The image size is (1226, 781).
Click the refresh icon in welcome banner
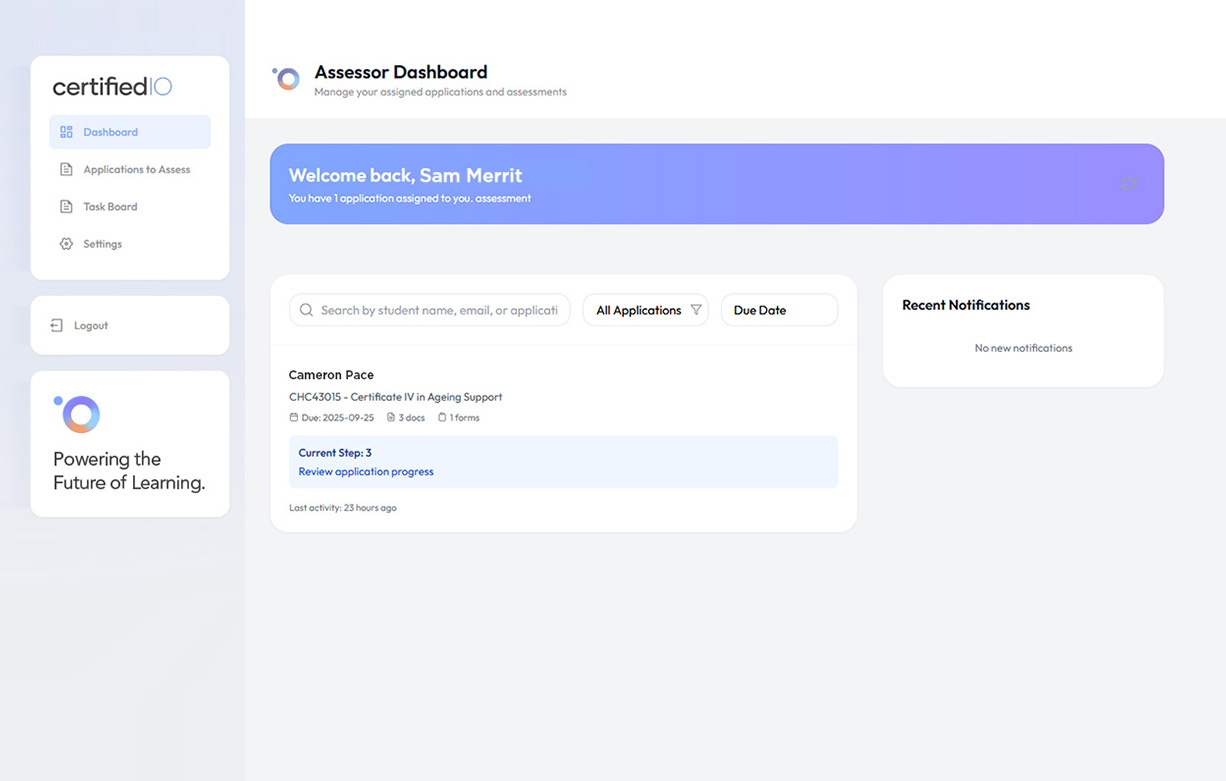pos(1129,184)
